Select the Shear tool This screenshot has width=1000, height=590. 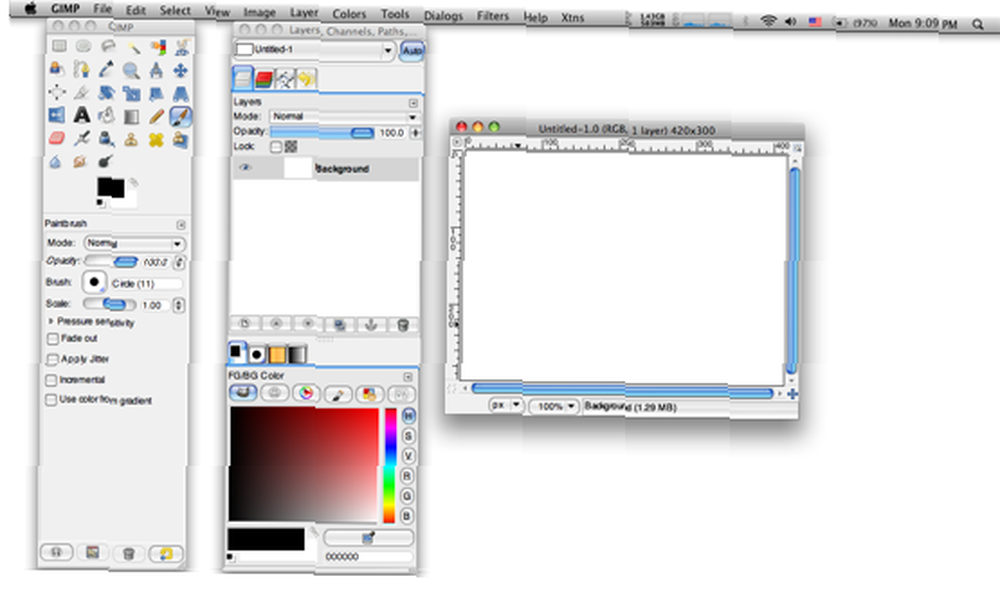tap(156, 94)
